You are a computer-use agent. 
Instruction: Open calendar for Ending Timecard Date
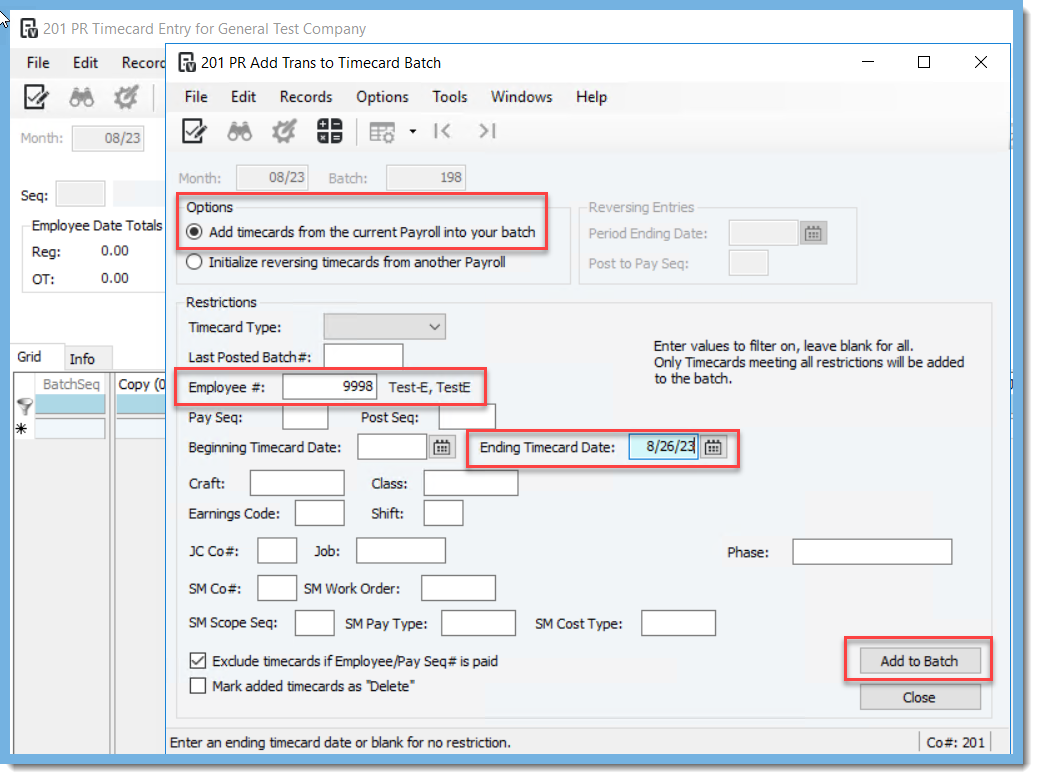713,447
